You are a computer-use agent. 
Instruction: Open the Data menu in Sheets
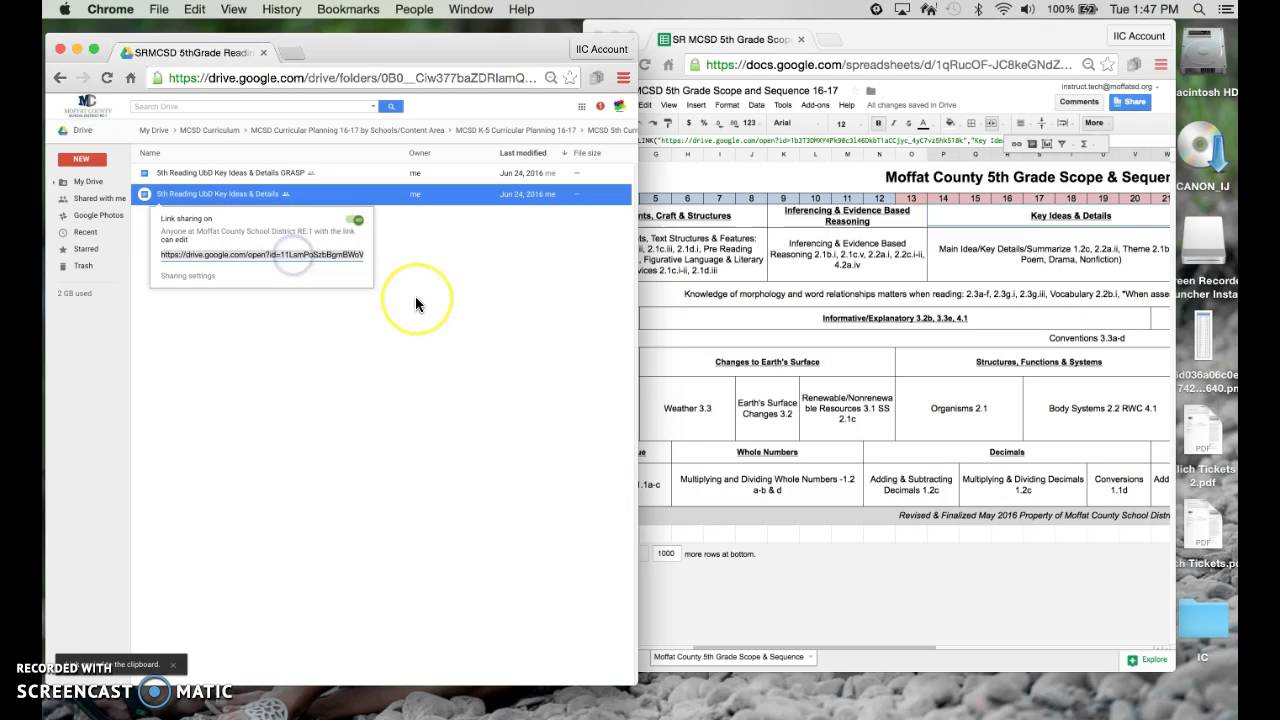756,105
